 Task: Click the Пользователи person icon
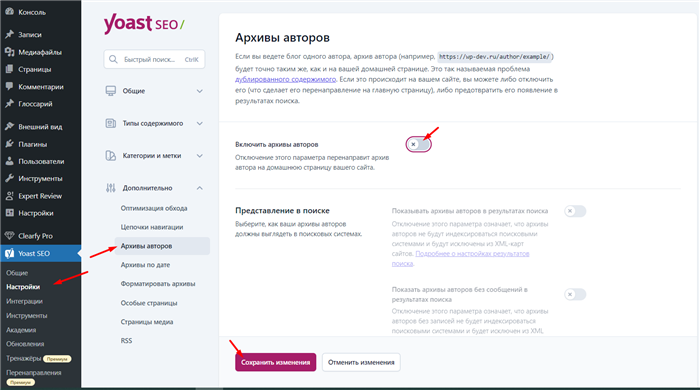point(9,161)
